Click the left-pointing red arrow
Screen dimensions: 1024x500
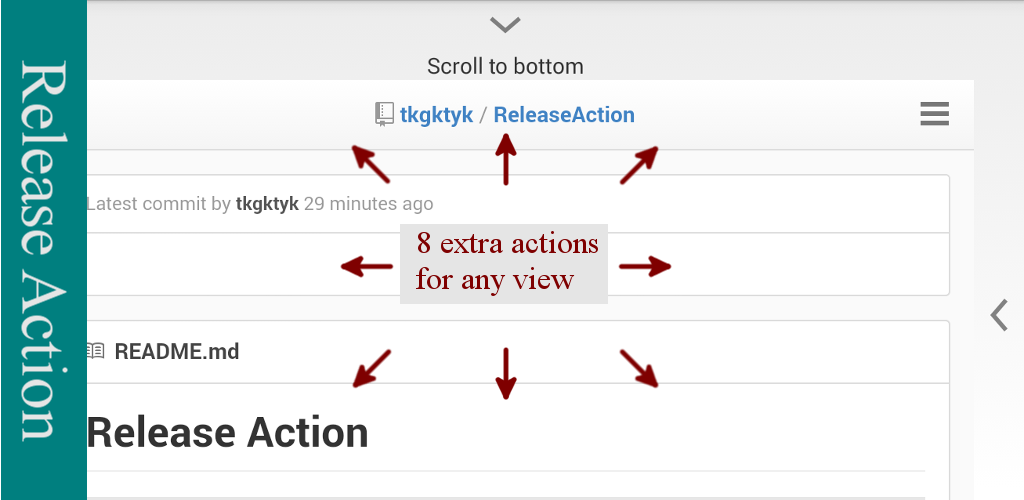366,266
